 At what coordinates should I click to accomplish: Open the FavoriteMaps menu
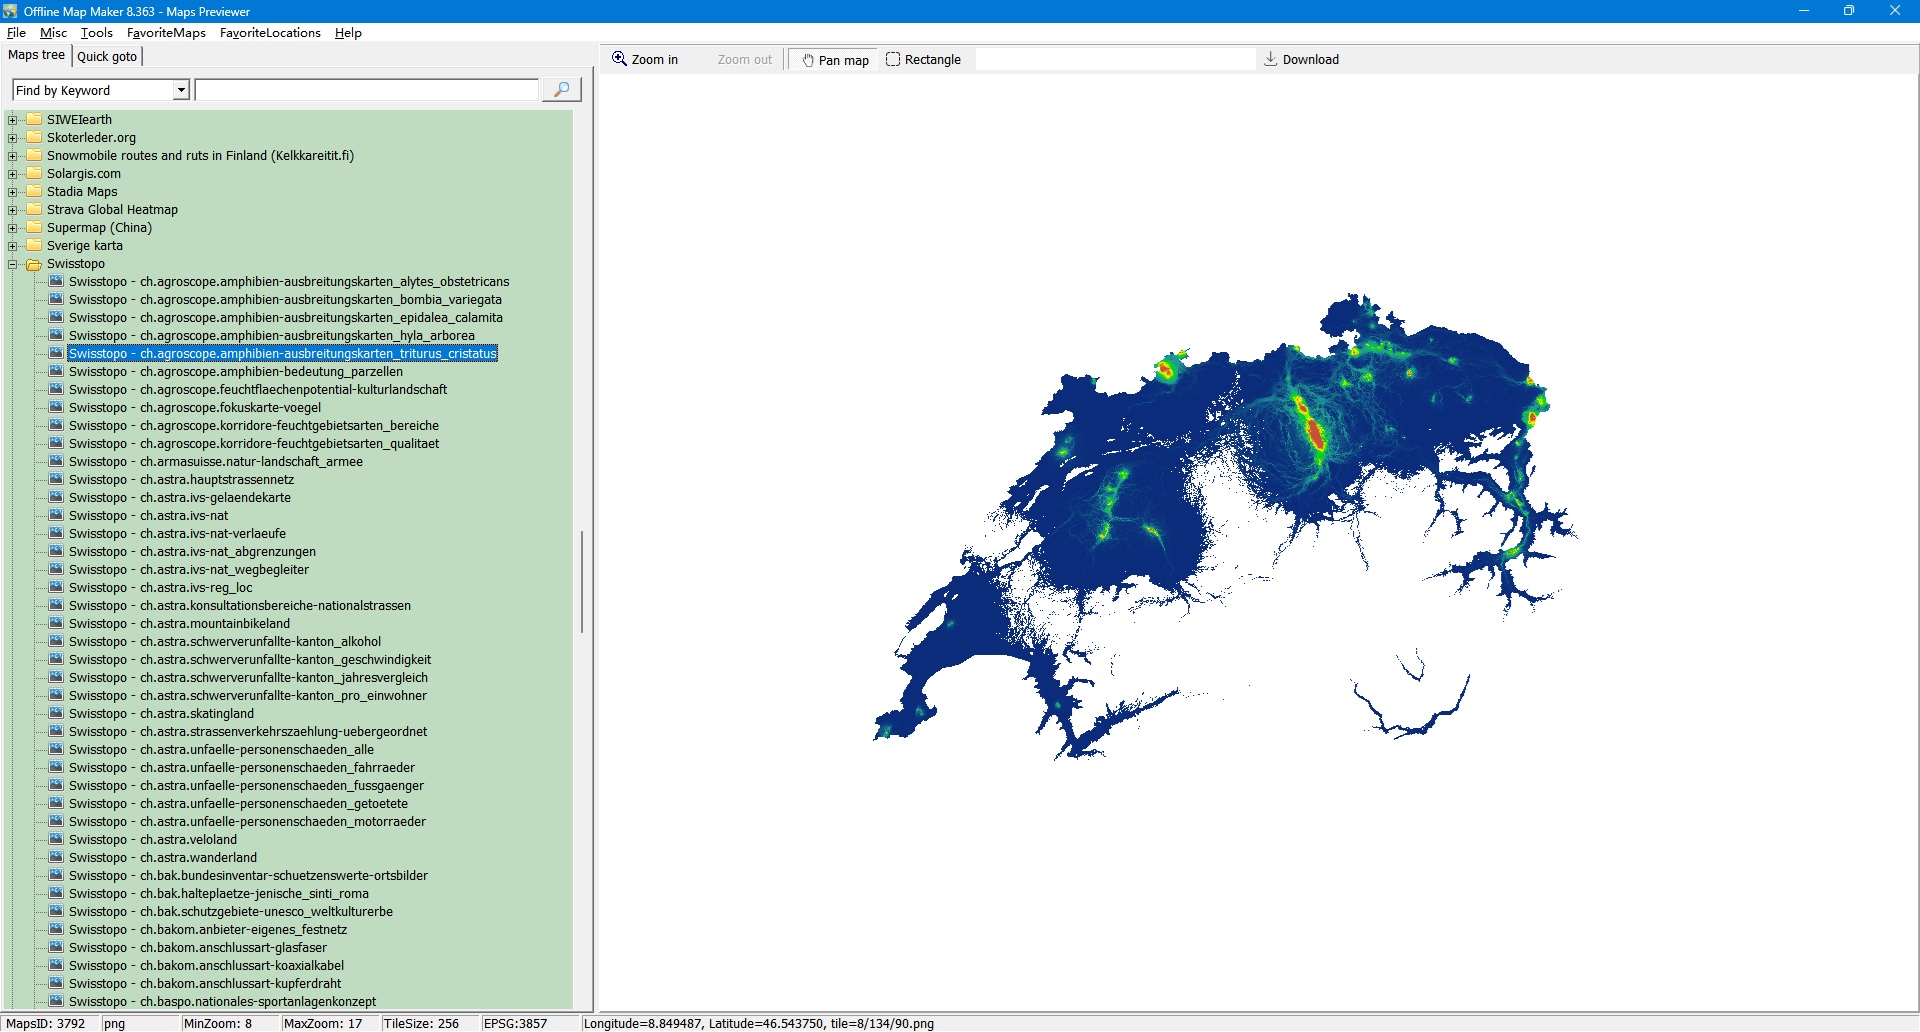pos(166,33)
